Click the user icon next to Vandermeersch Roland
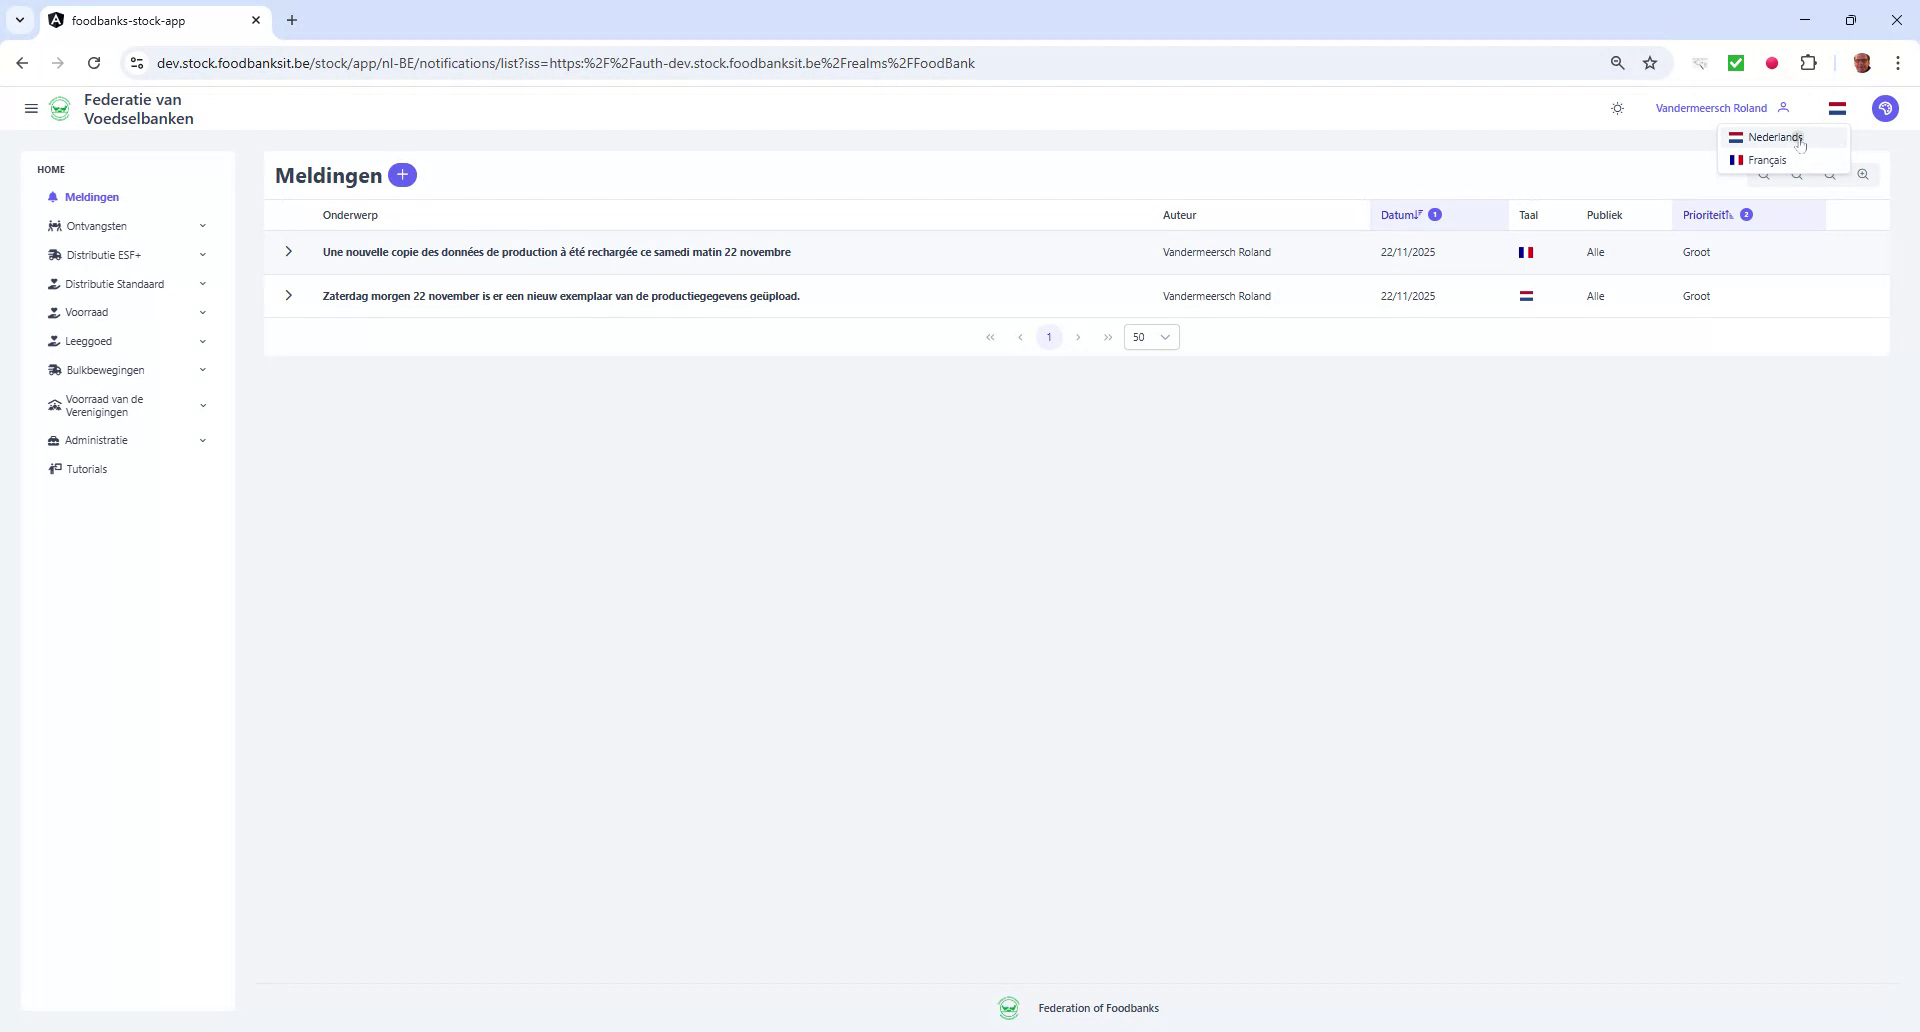The image size is (1920, 1032). point(1785,108)
